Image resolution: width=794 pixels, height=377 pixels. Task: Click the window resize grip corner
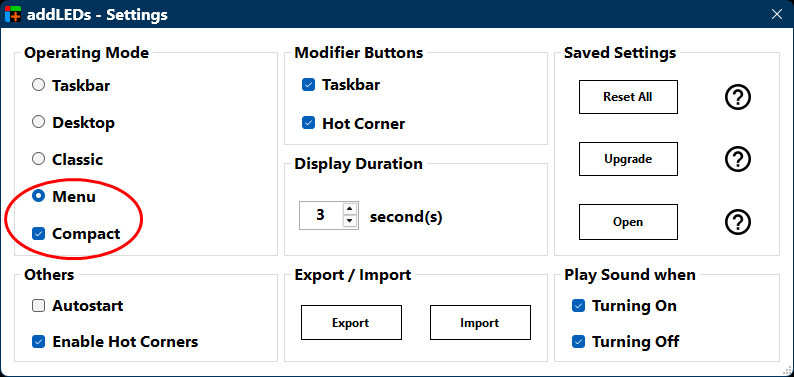pos(786,370)
